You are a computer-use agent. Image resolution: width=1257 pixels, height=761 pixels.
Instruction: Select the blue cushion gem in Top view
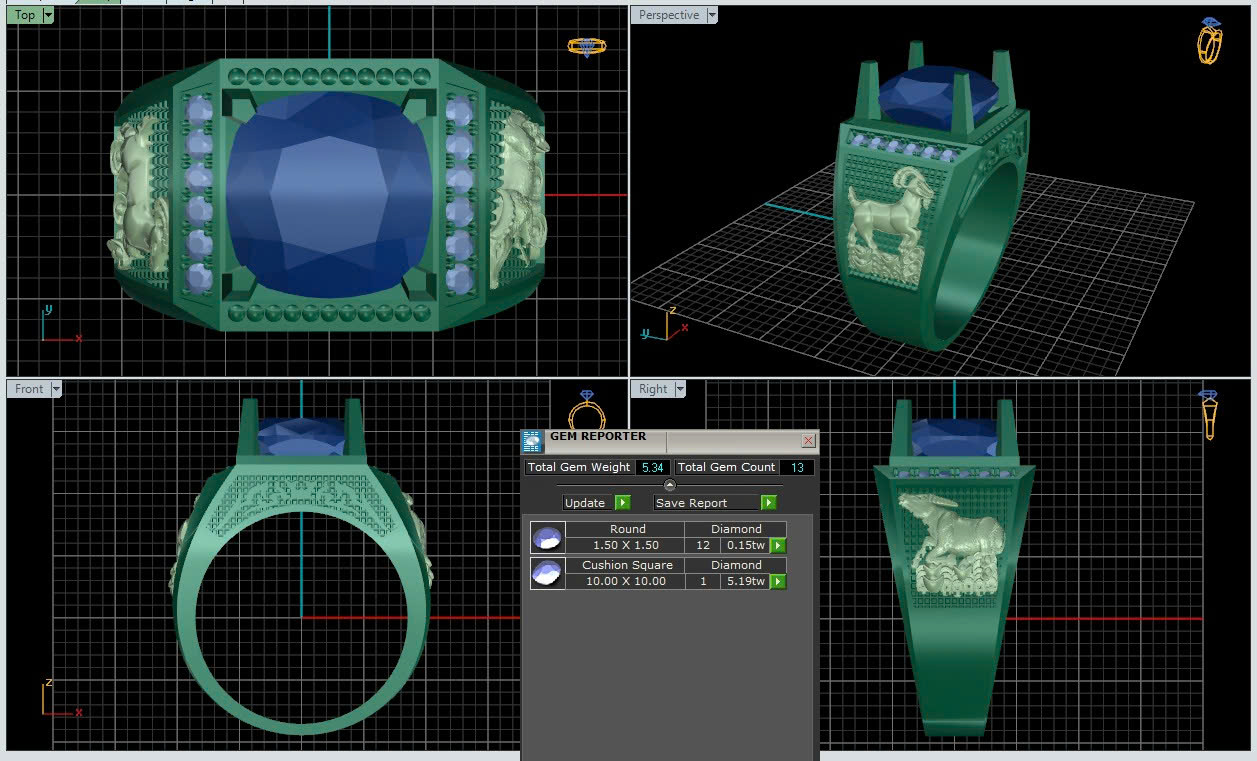click(328, 195)
